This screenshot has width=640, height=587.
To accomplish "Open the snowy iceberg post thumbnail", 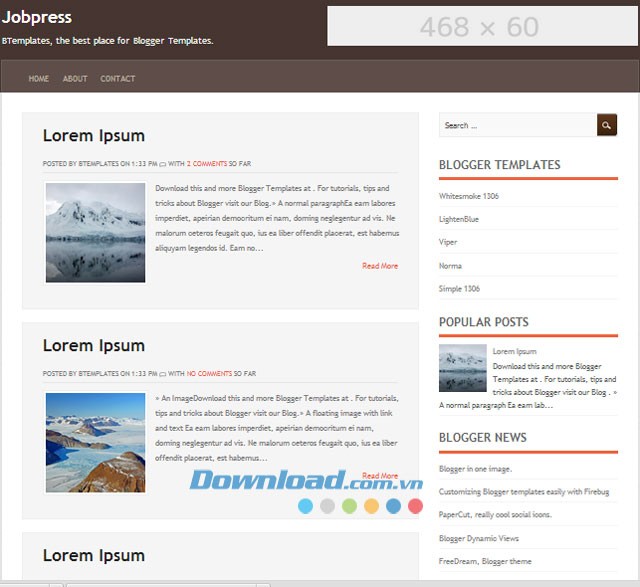I will [x=96, y=232].
